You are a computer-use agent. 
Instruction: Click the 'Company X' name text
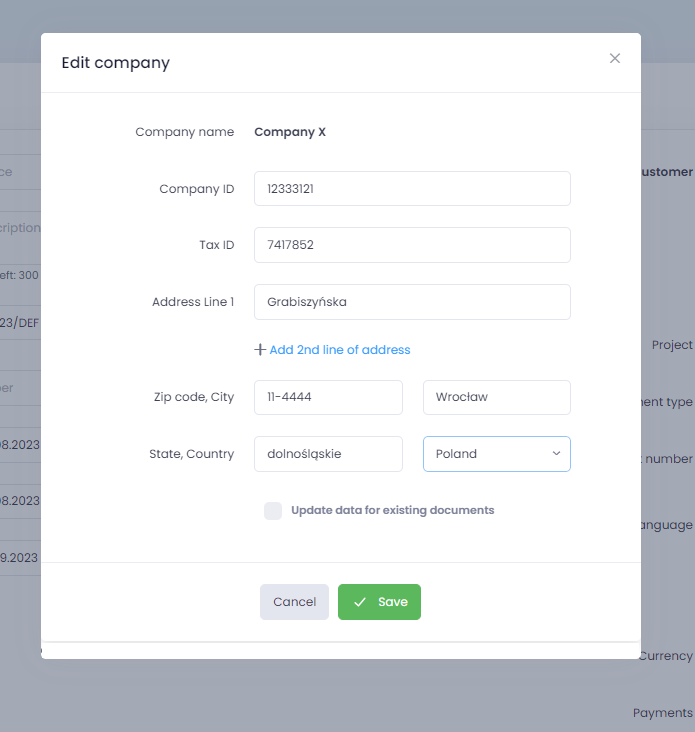coord(290,132)
